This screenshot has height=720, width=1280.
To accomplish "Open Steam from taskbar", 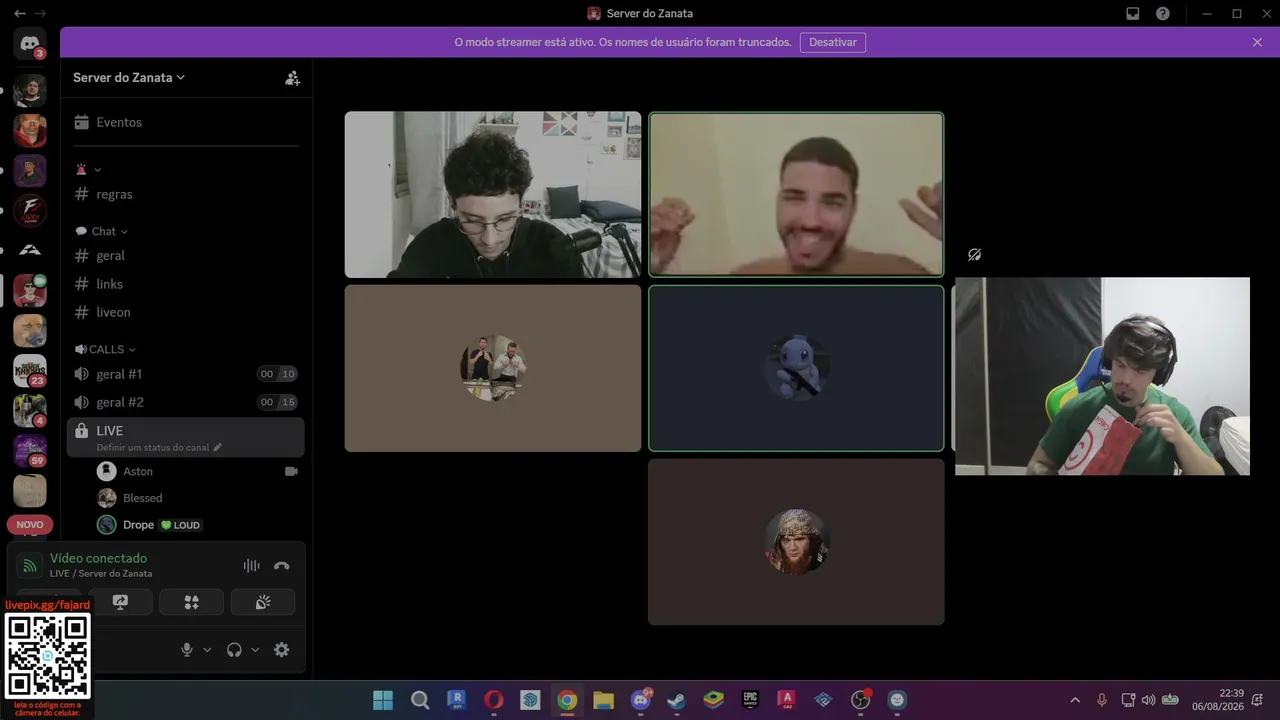I will (677, 700).
